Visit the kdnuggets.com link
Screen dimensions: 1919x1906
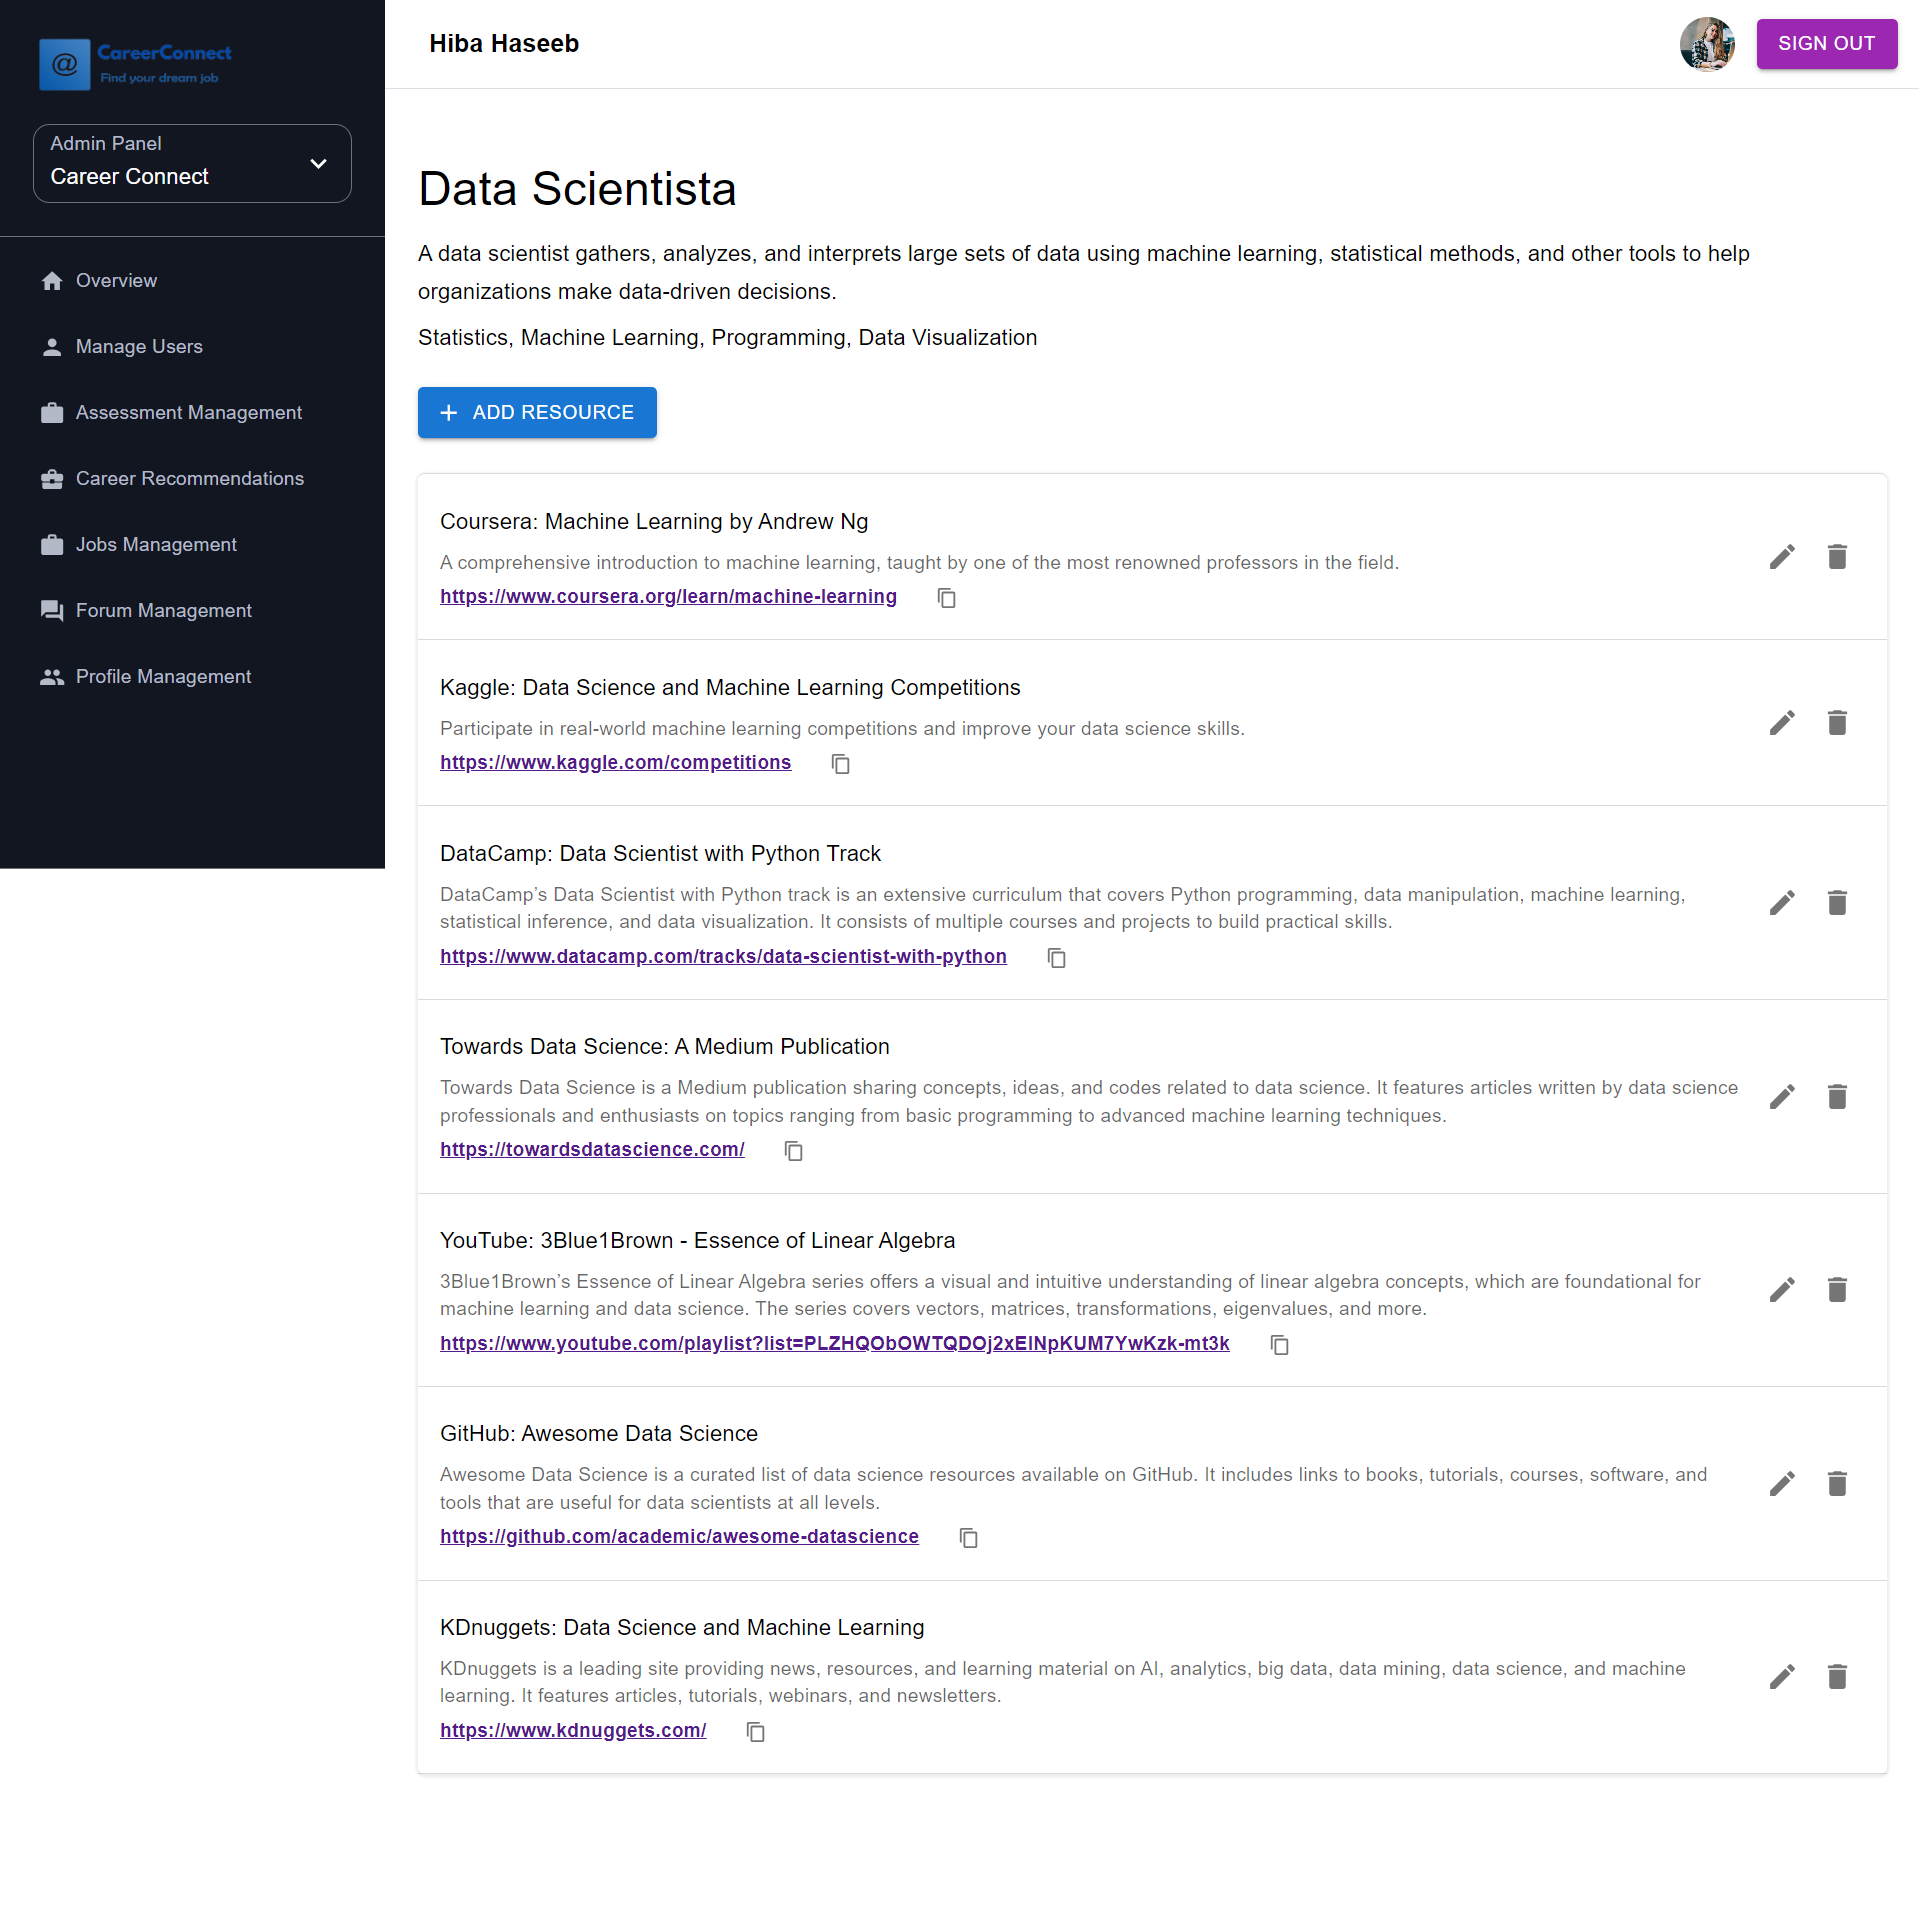pyautogui.click(x=573, y=1731)
